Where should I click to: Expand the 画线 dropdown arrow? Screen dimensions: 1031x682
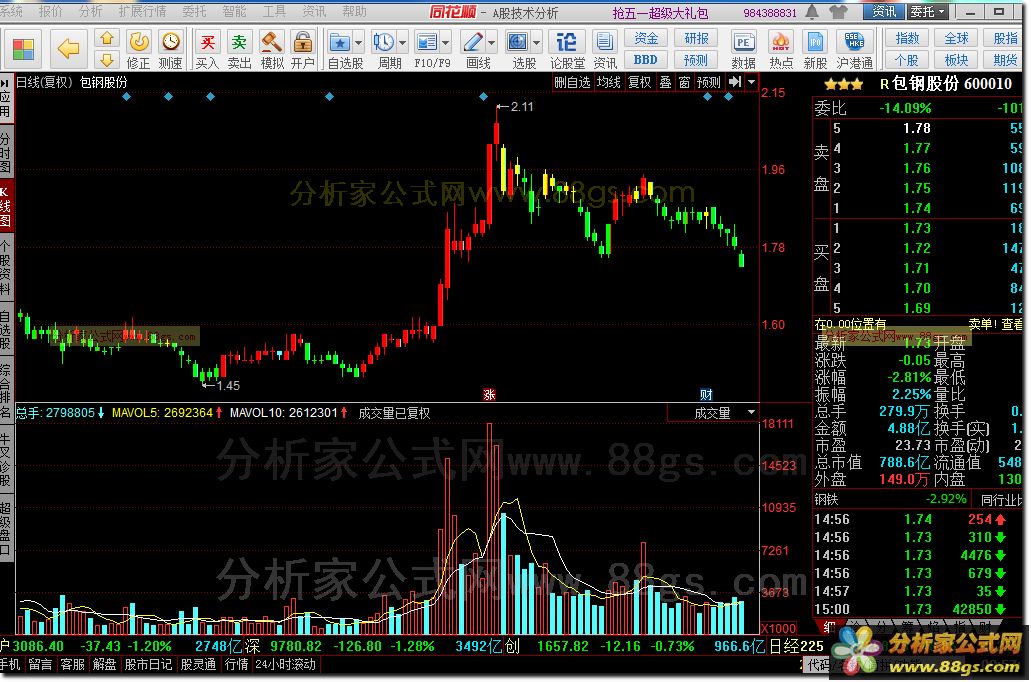click(x=492, y=43)
